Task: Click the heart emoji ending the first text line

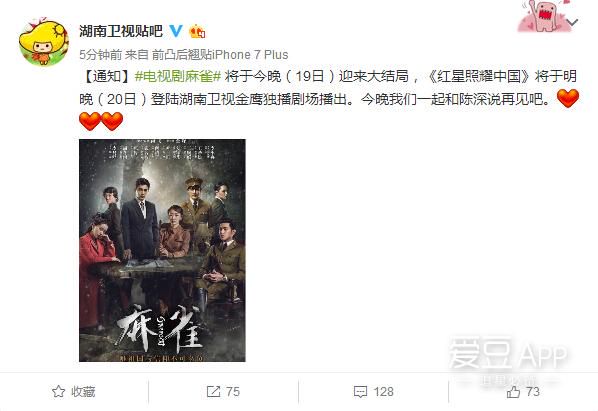Action: point(568,98)
